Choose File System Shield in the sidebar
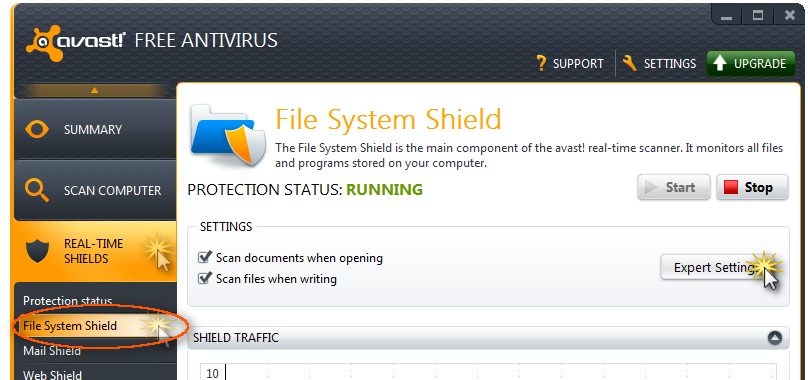The image size is (808, 380). 70,326
